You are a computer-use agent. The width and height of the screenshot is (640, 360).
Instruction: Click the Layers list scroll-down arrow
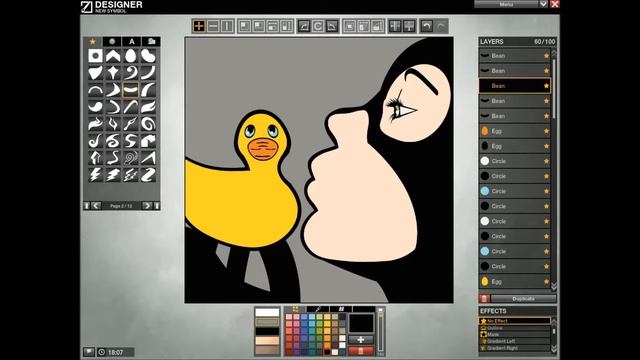click(x=554, y=287)
